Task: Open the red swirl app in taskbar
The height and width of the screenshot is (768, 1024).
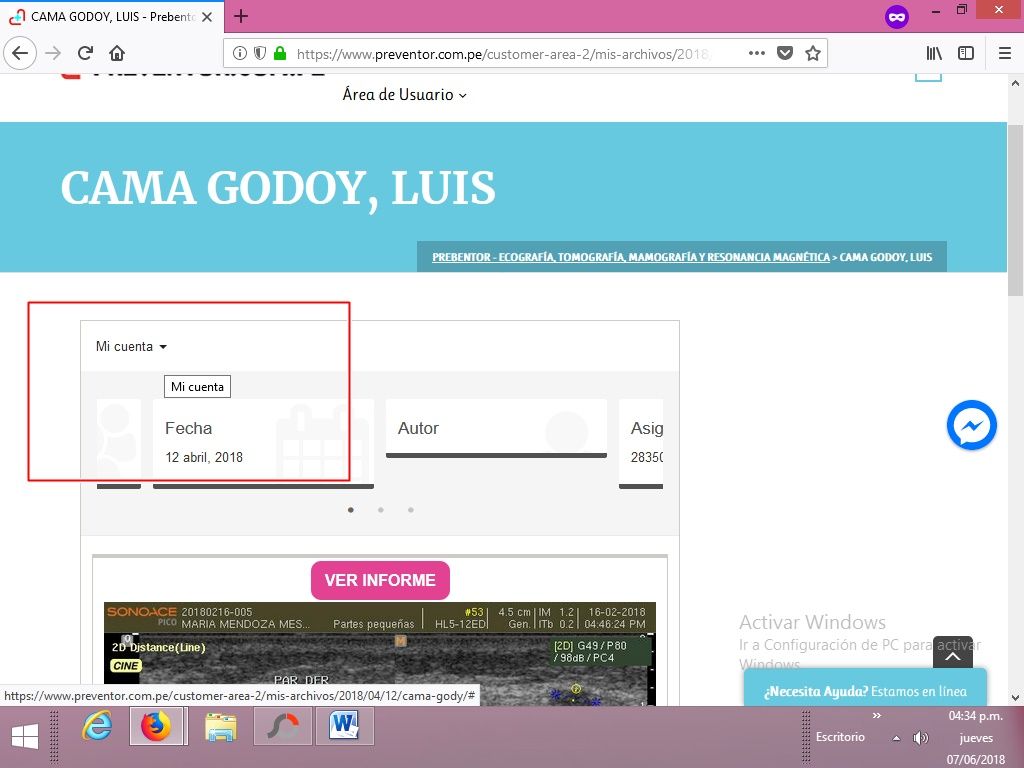Action: point(283,726)
